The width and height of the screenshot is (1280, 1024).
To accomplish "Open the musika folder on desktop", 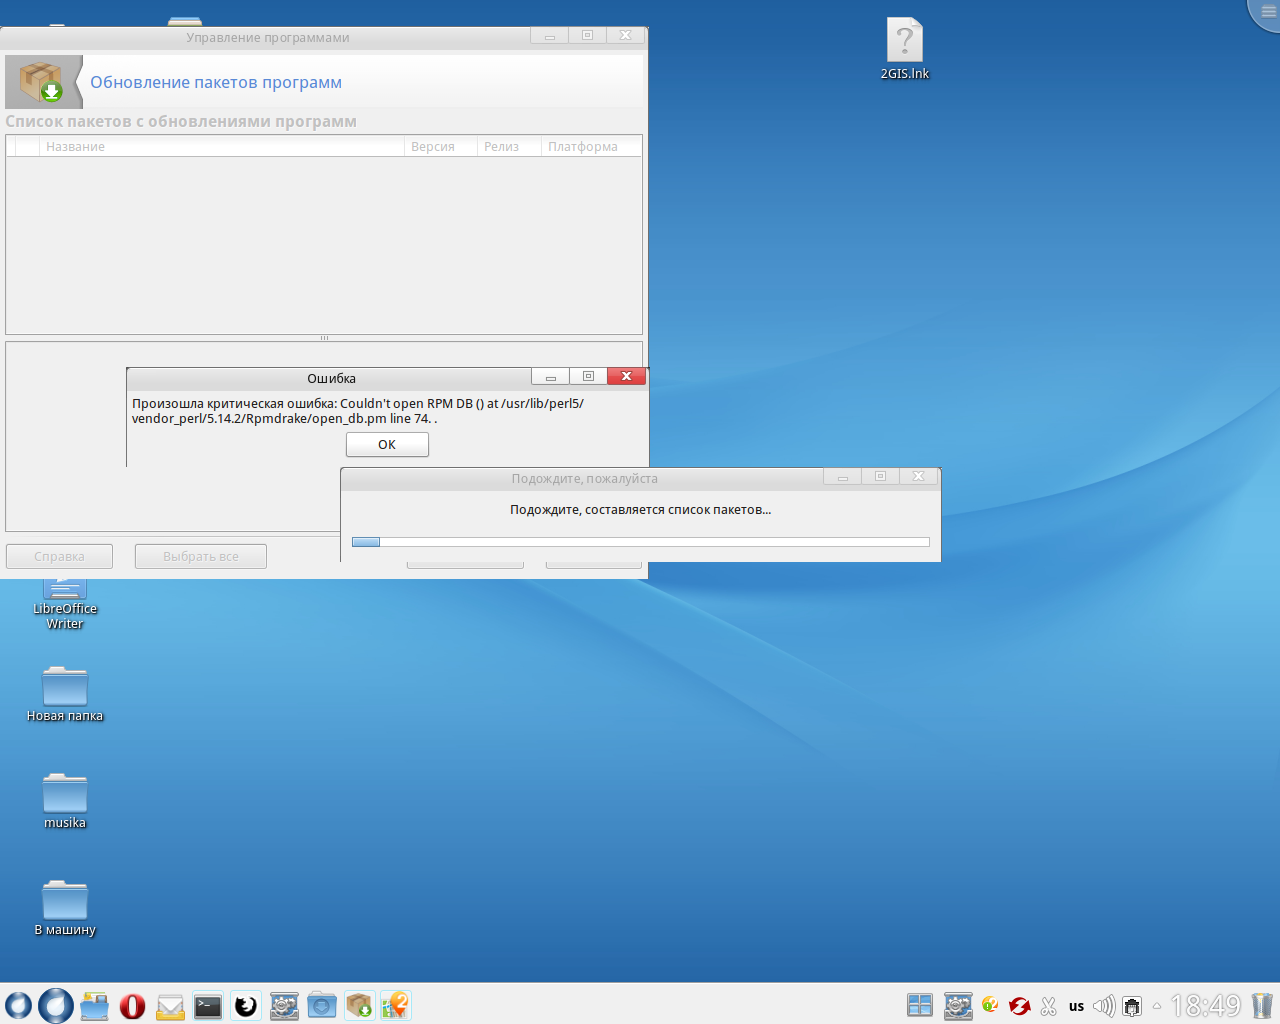I will [65, 795].
